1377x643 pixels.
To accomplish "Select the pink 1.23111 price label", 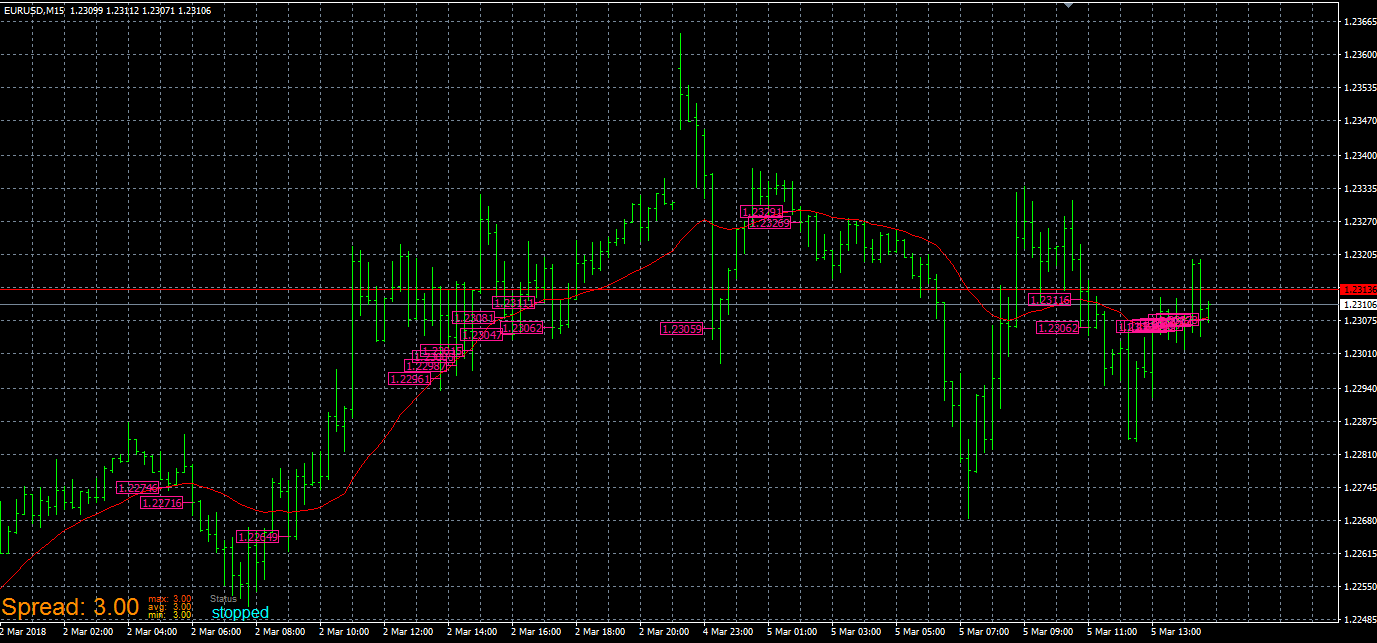I will (514, 302).
